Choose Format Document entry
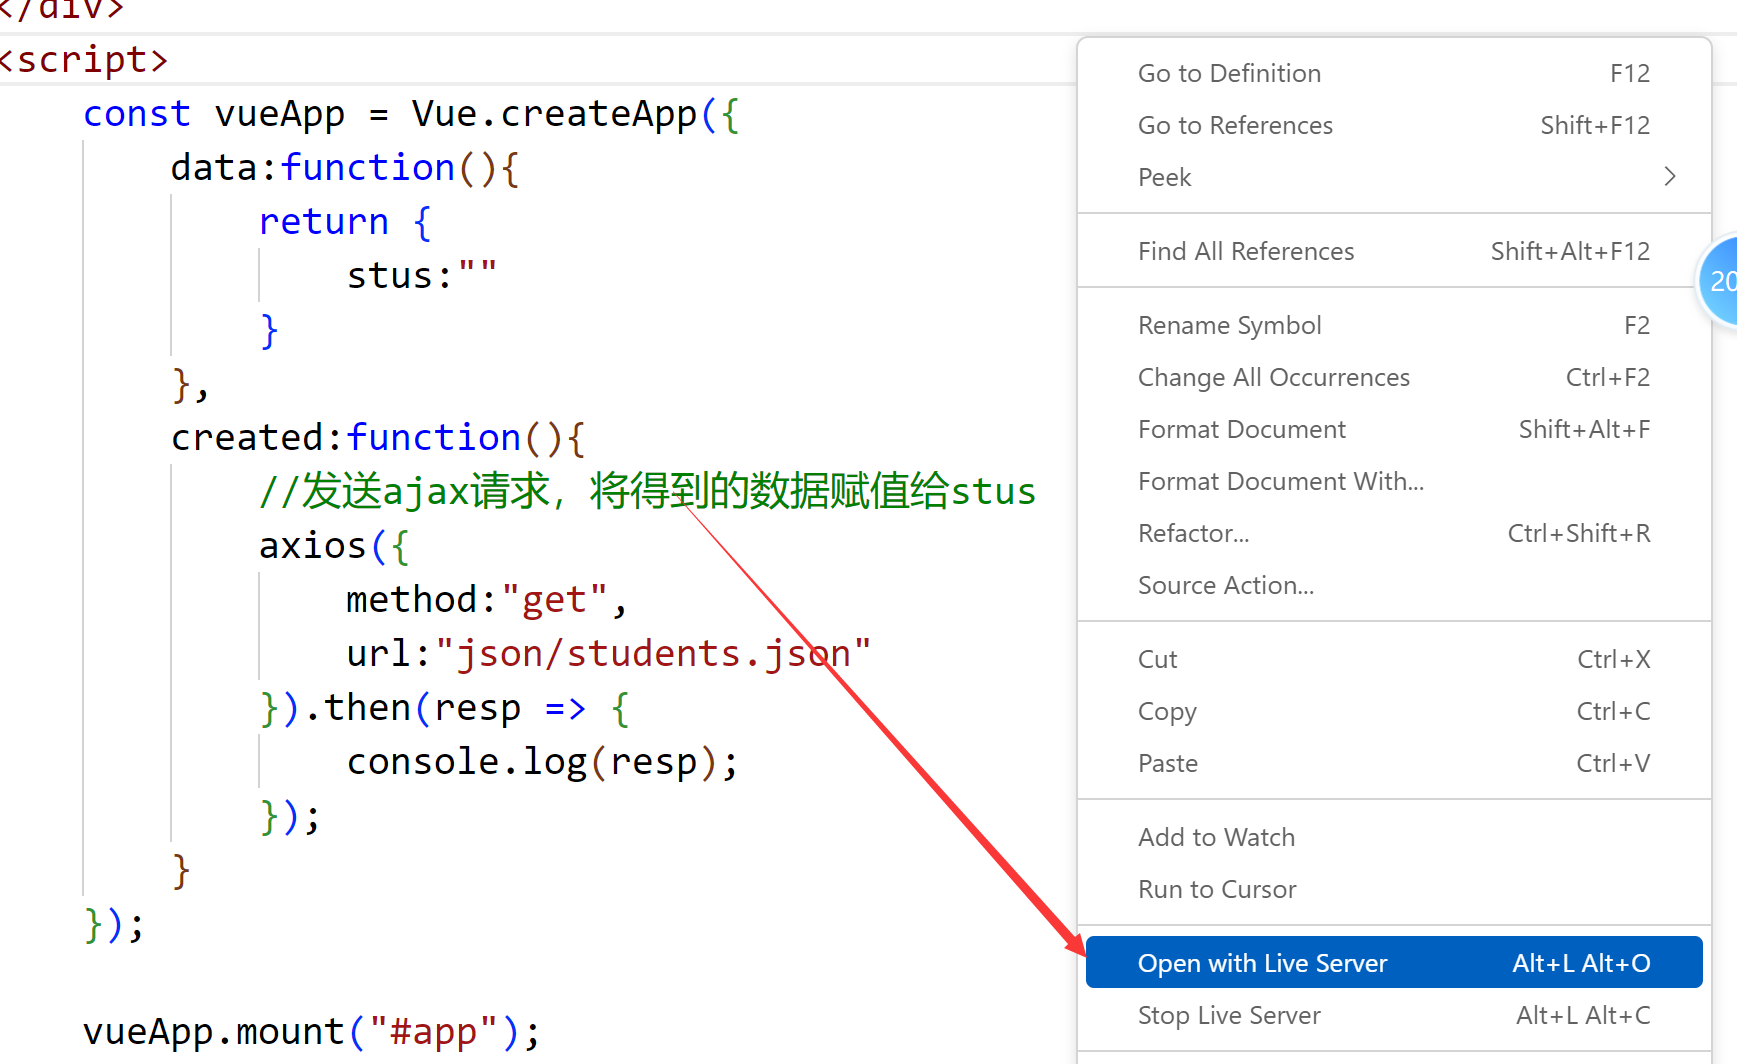 tap(1394, 429)
